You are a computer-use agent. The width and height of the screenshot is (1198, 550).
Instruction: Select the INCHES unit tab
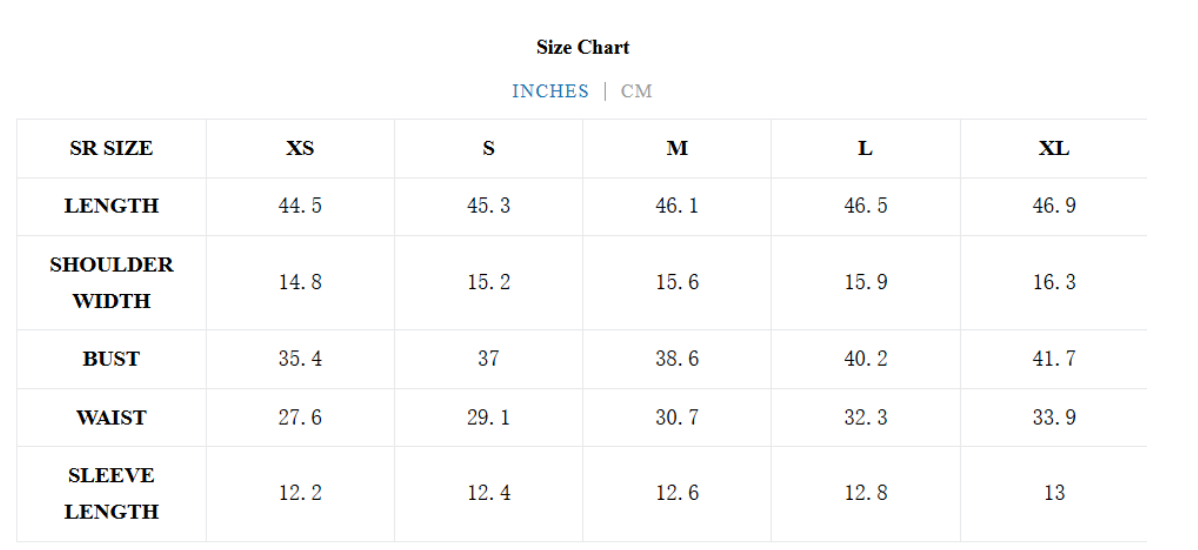(x=550, y=92)
